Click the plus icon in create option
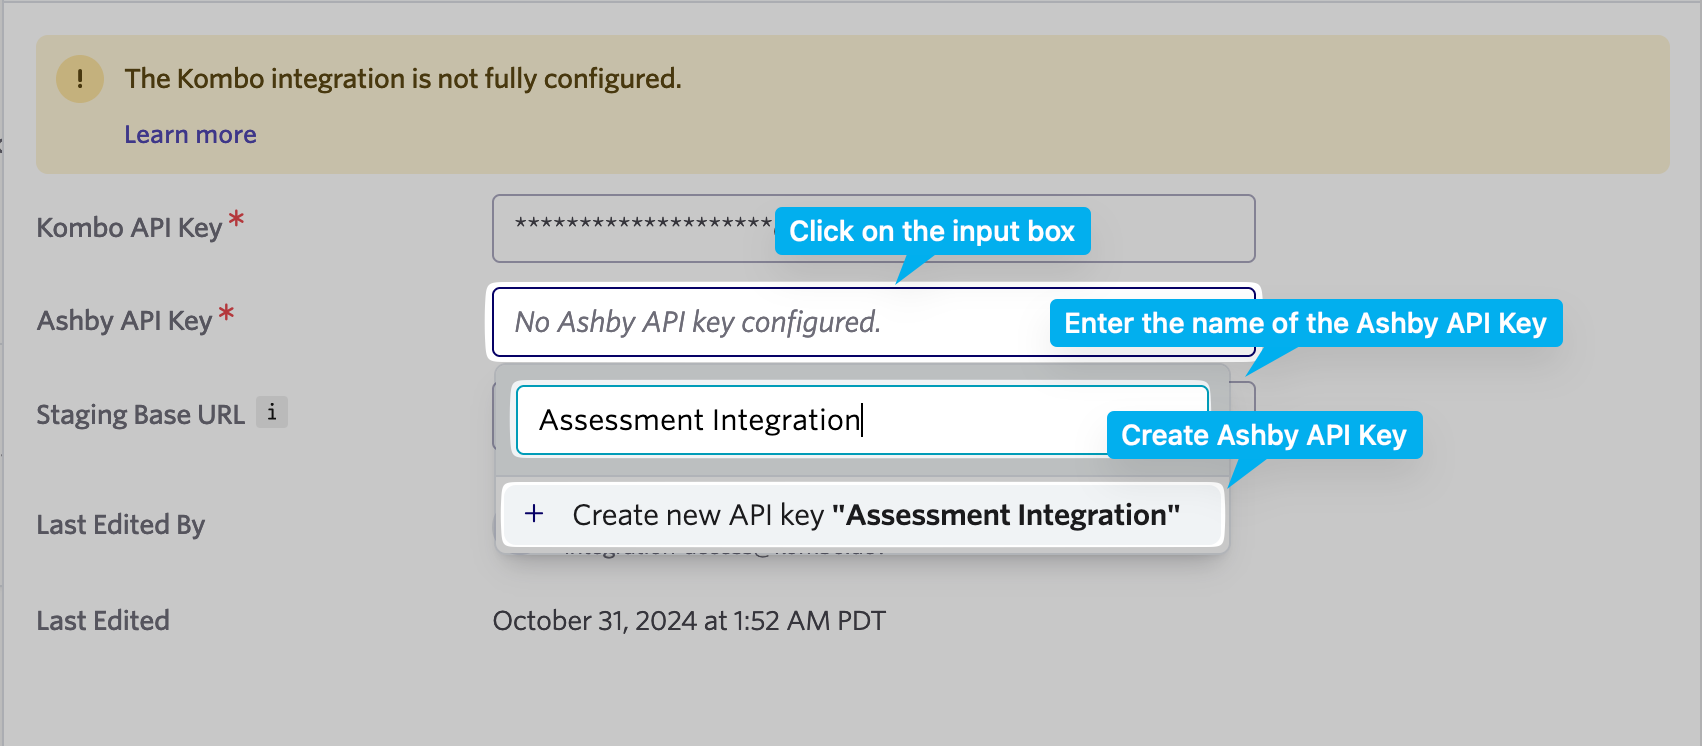This screenshot has width=1702, height=746. point(535,514)
